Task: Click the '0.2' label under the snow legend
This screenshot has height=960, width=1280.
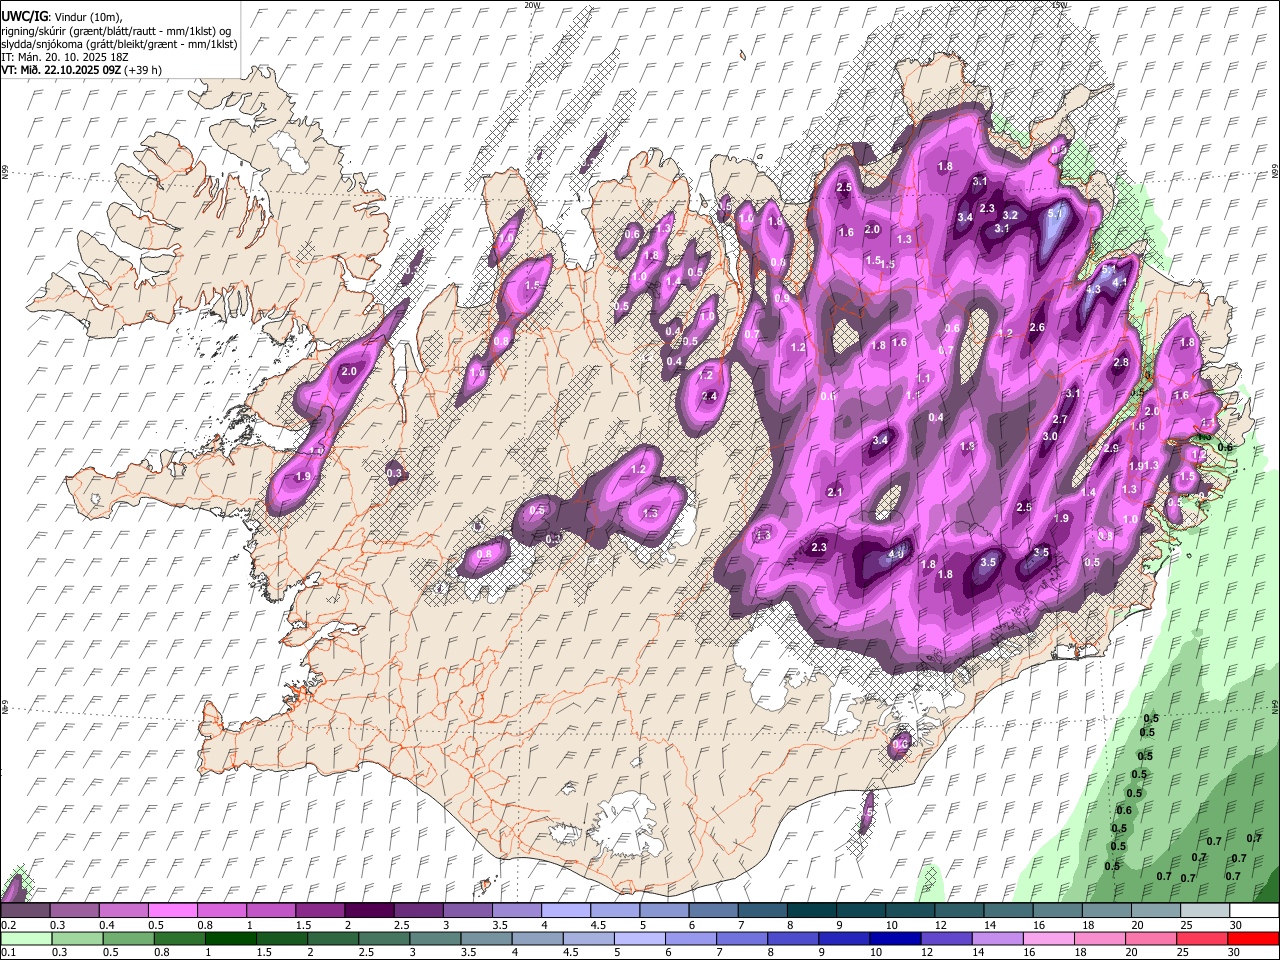Action: click(8, 925)
